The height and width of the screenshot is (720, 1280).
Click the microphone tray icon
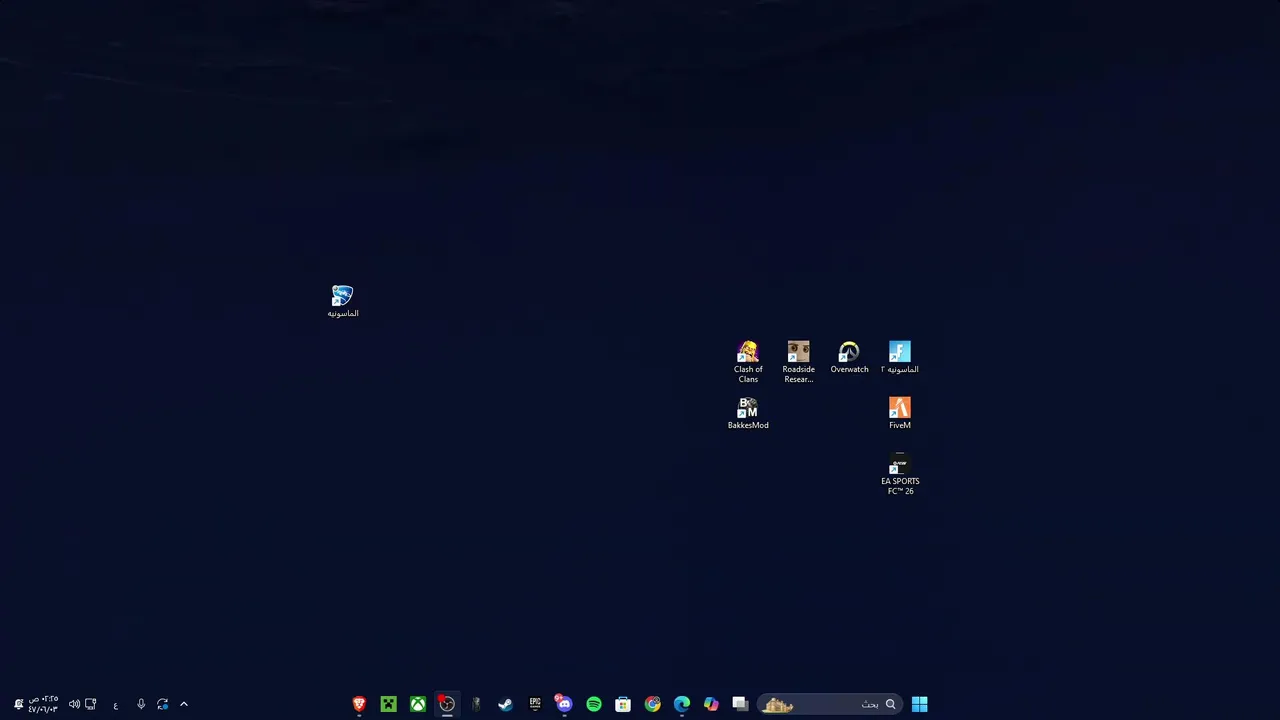[141, 704]
